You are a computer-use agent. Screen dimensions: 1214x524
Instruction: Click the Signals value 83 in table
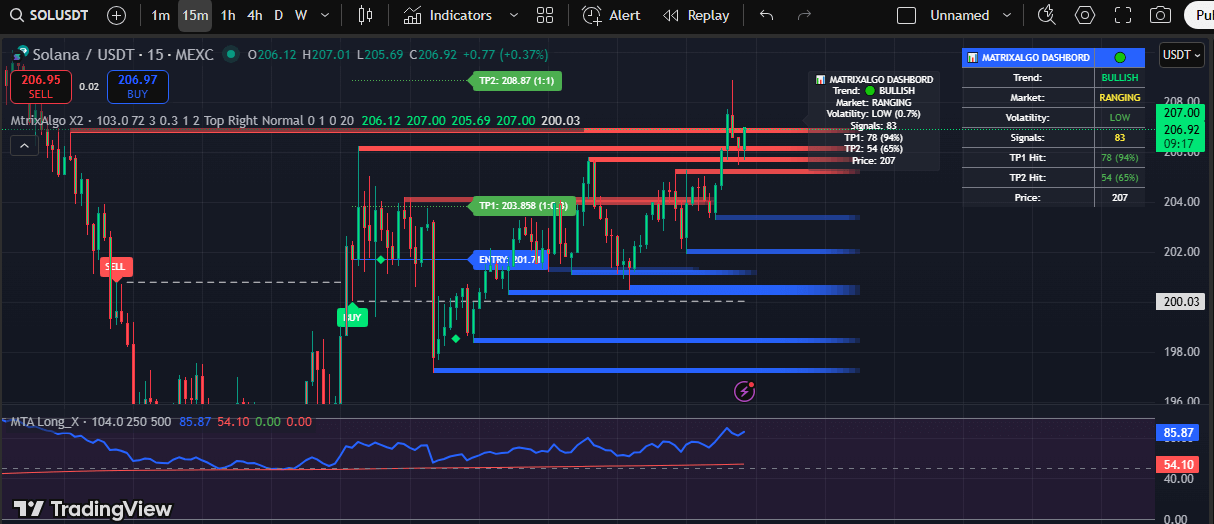(1119, 137)
